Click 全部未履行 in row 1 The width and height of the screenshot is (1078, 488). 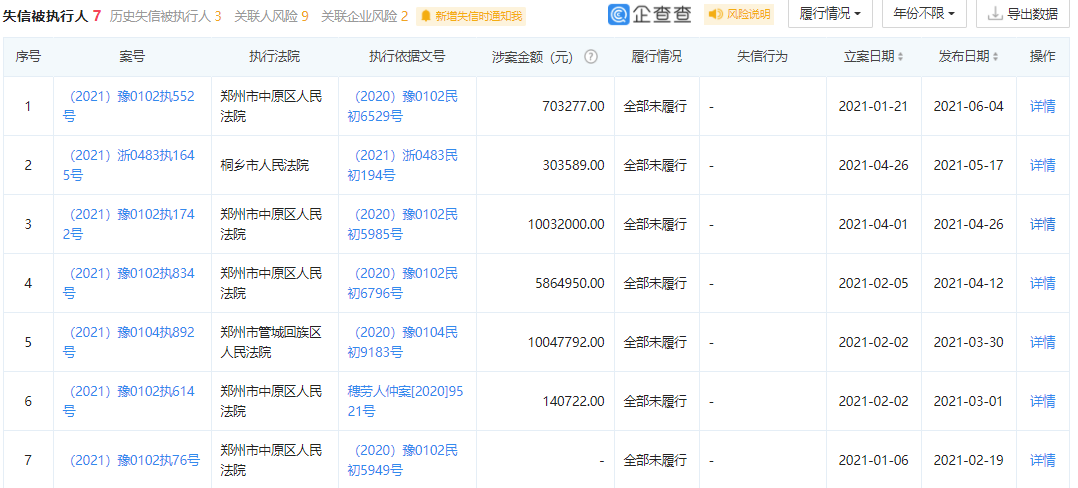coord(655,107)
